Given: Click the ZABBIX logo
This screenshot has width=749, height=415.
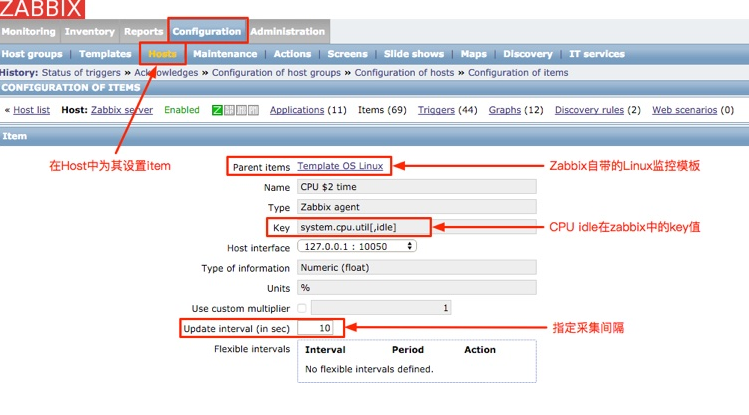Looking at the screenshot, I should point(42,9).
